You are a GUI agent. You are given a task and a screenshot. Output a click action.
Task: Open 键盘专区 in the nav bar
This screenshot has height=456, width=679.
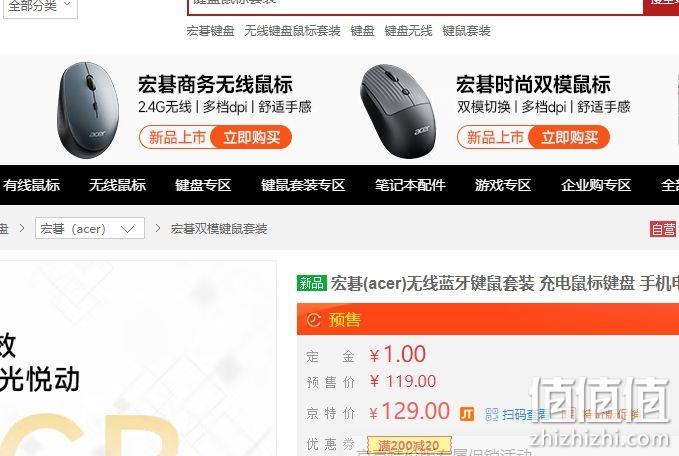[x=203, y=185]
